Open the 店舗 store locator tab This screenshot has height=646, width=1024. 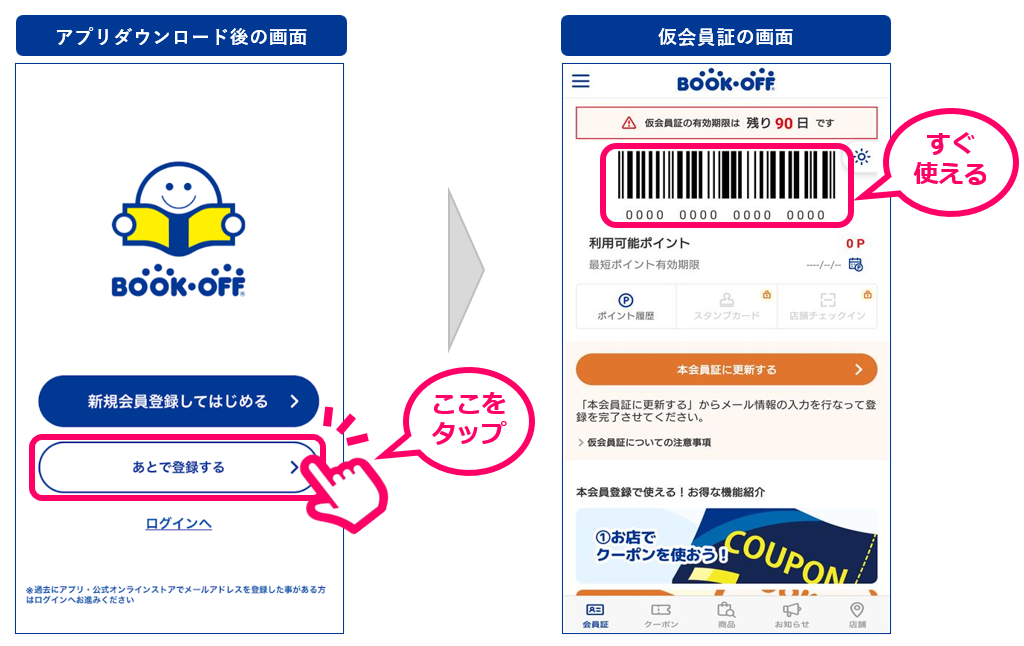(857, 615)
